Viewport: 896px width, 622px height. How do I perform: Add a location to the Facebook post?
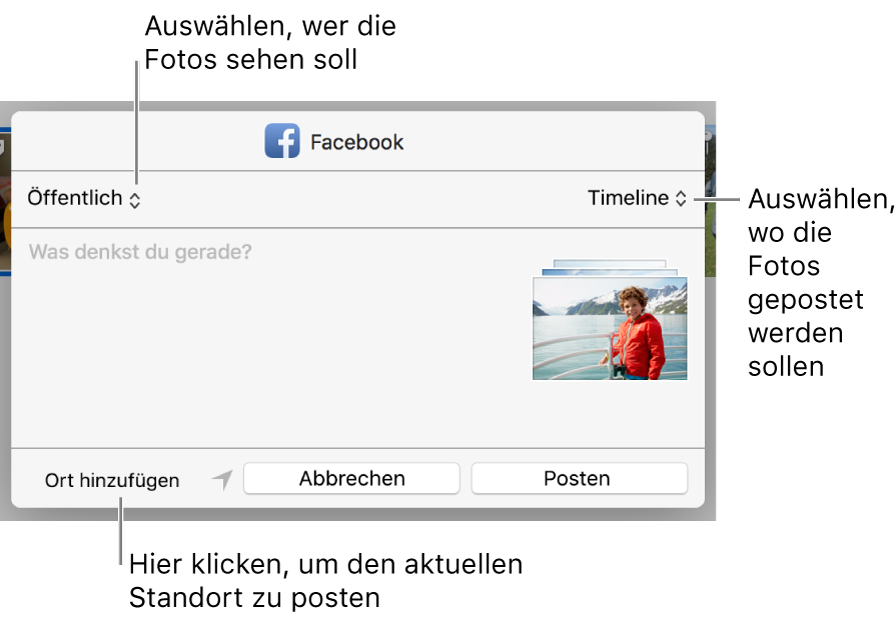tap(111, 479)
